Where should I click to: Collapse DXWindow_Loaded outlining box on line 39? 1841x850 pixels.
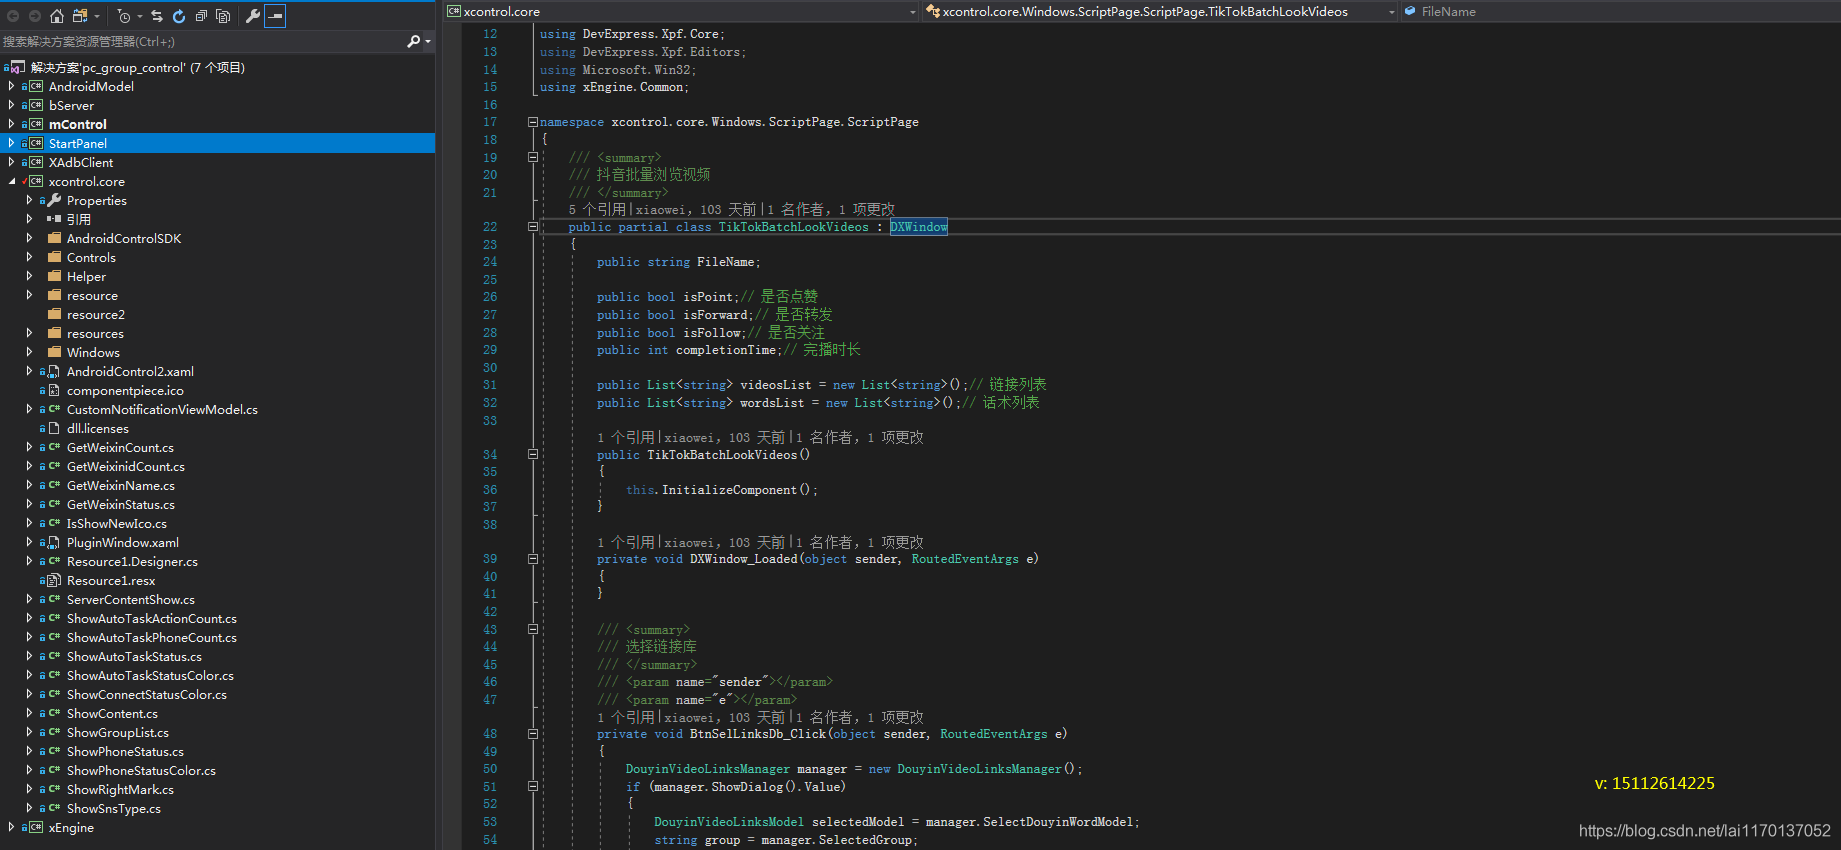coord(533,559)
